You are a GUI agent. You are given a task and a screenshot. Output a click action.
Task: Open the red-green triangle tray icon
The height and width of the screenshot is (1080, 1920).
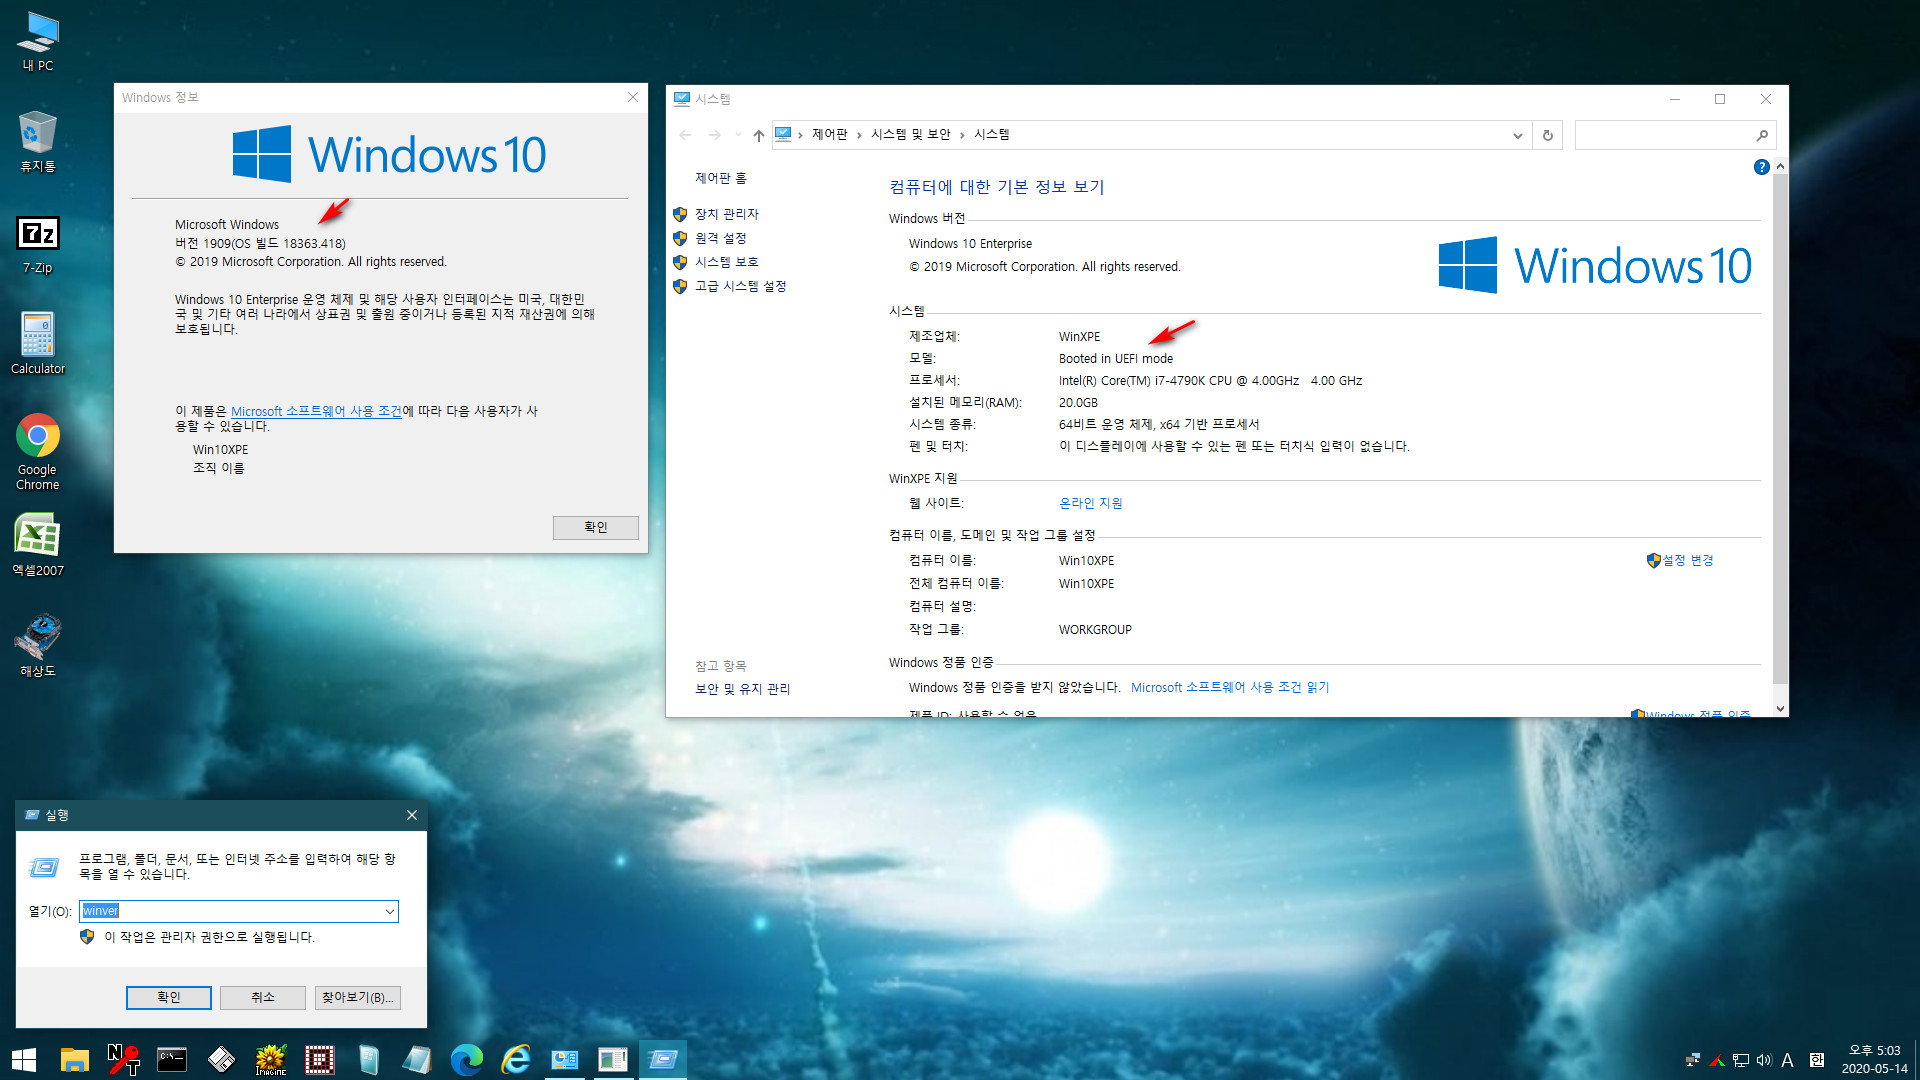(x=1717, y=1060)
